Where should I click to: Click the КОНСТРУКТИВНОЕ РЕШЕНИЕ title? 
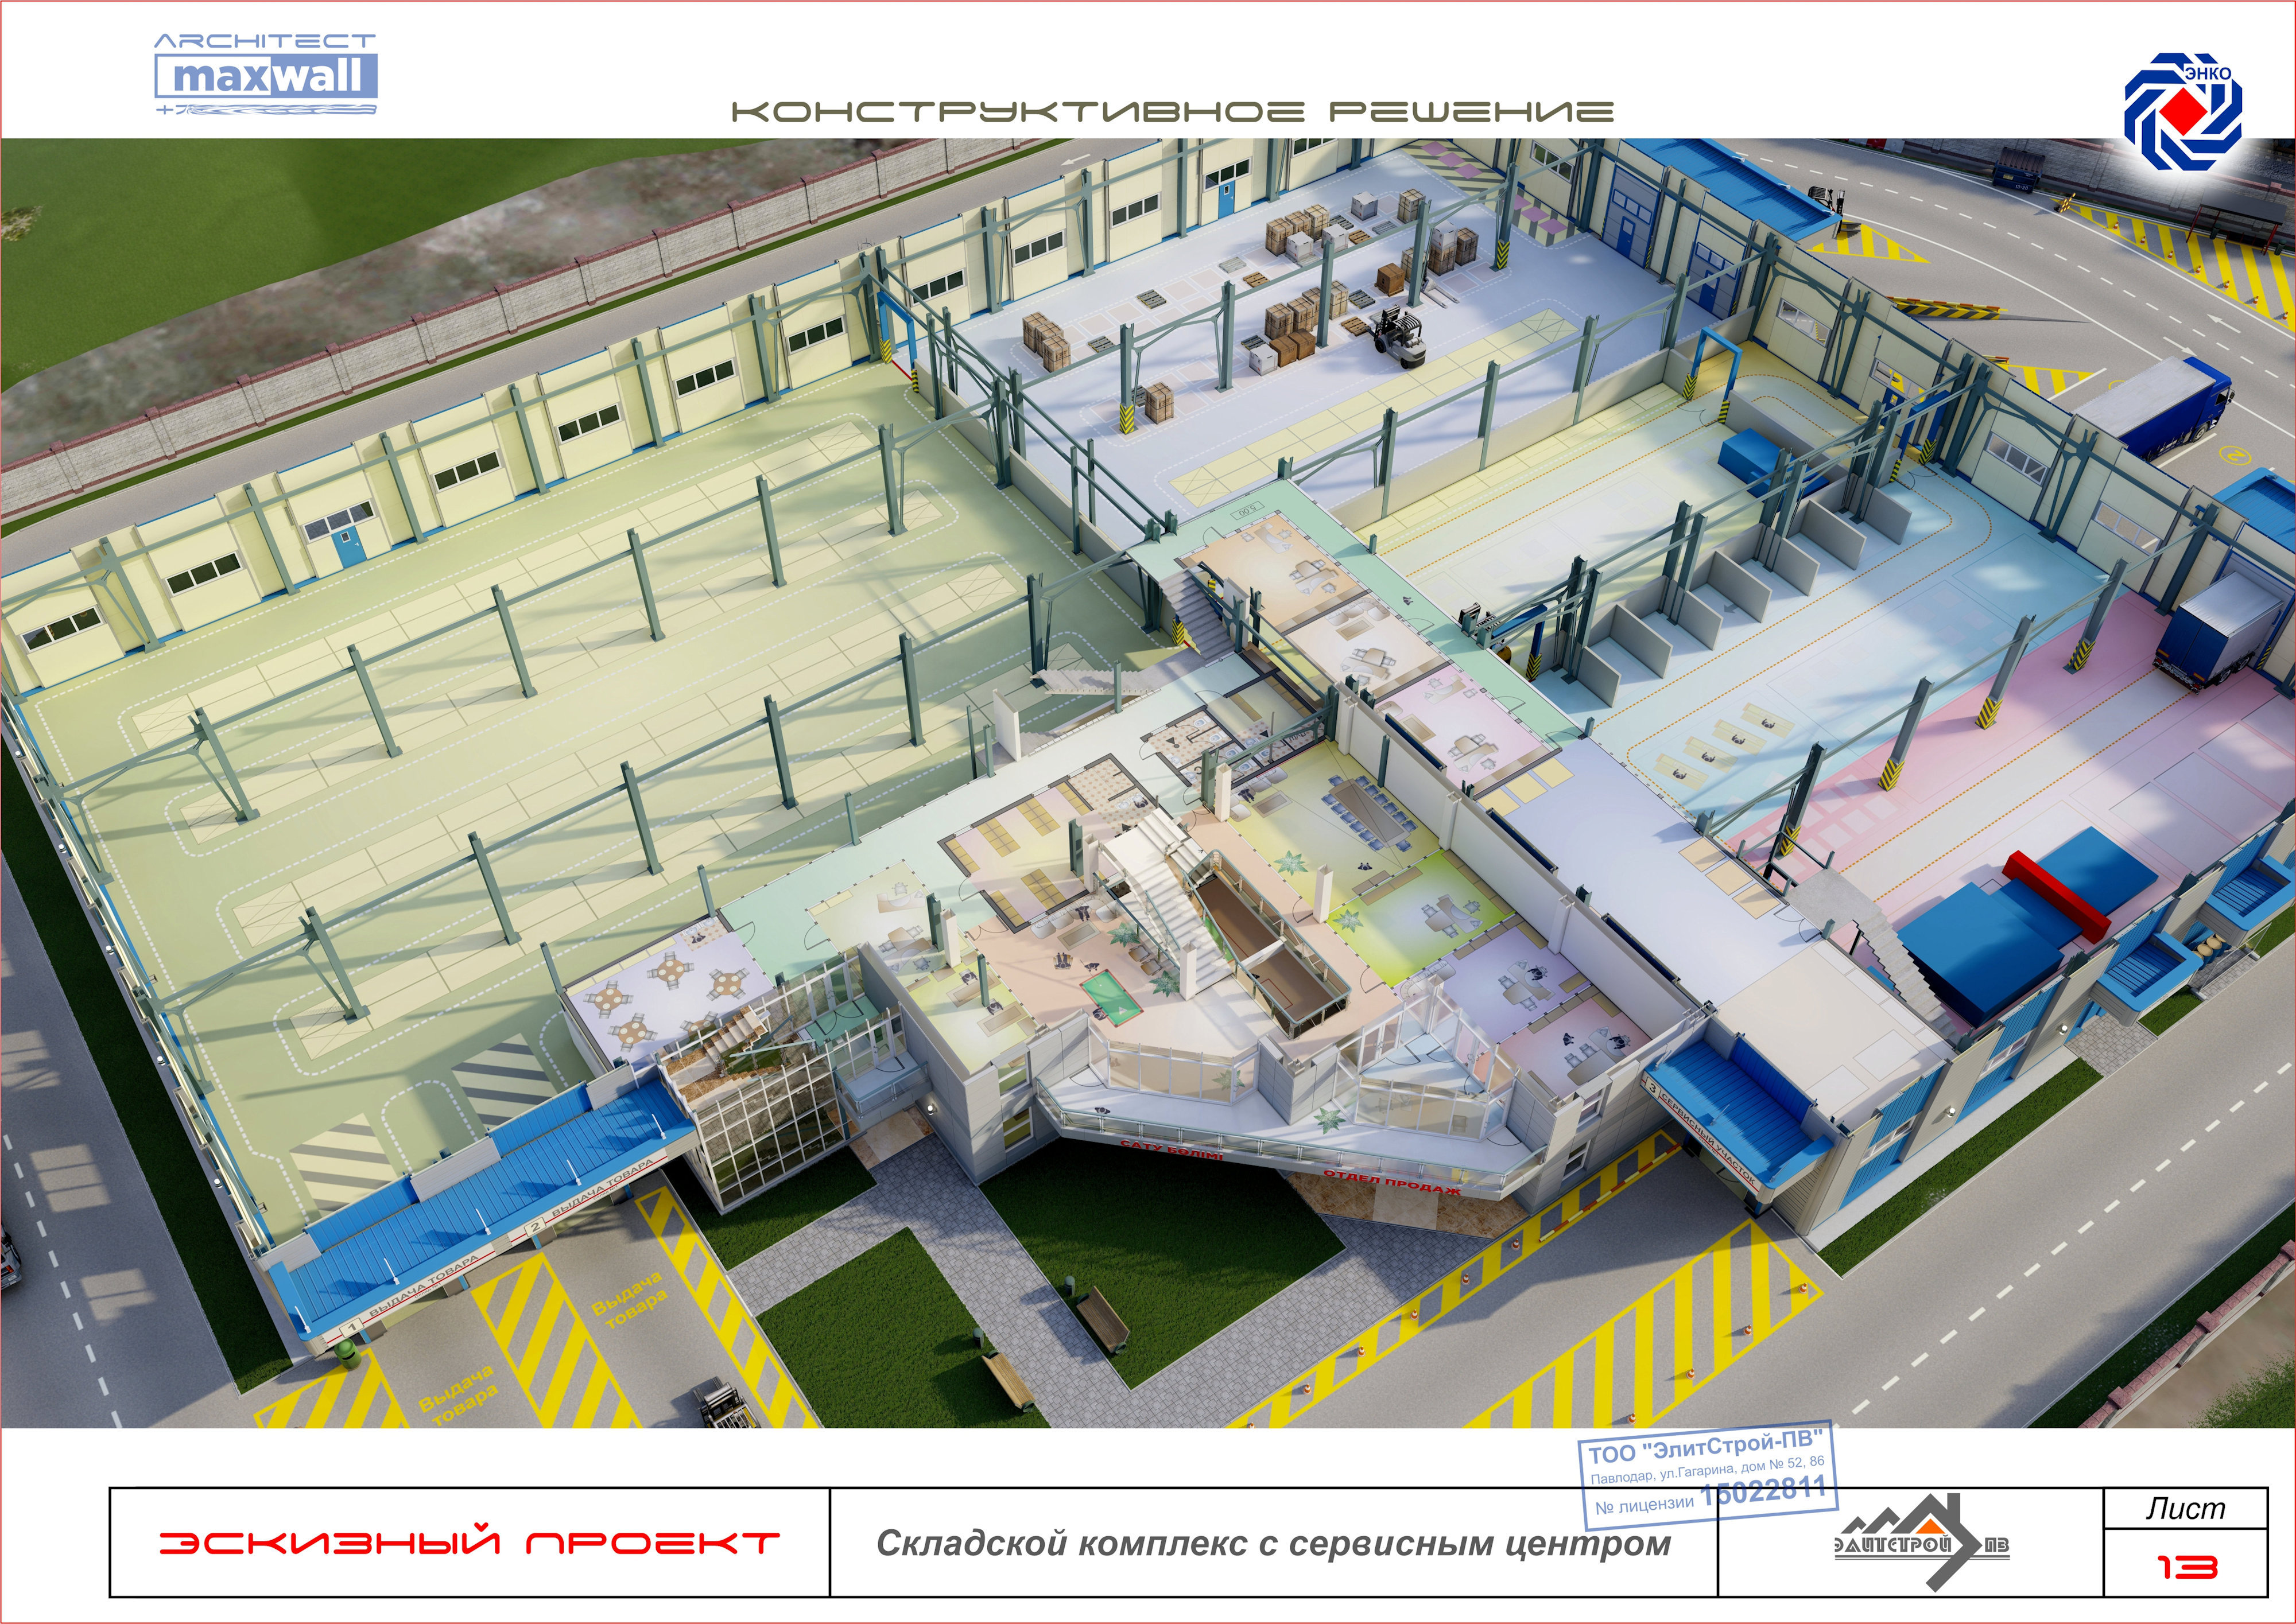coord(1172,111)
